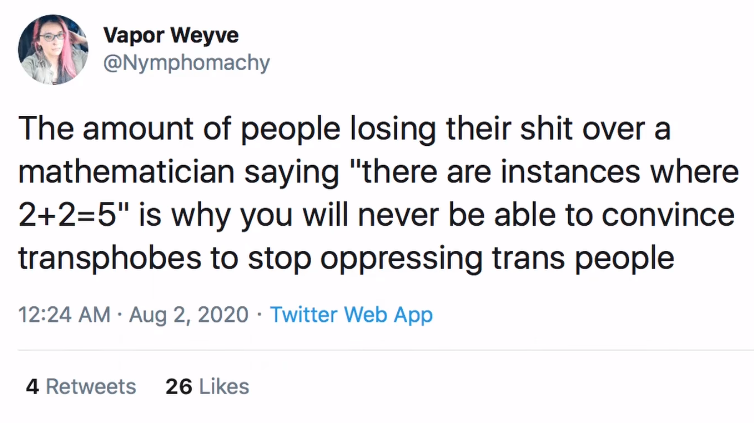Click the pink-haired avatar image
Image resolution: width=754 pixels, height=423 pixels.
tap(53, 50)
